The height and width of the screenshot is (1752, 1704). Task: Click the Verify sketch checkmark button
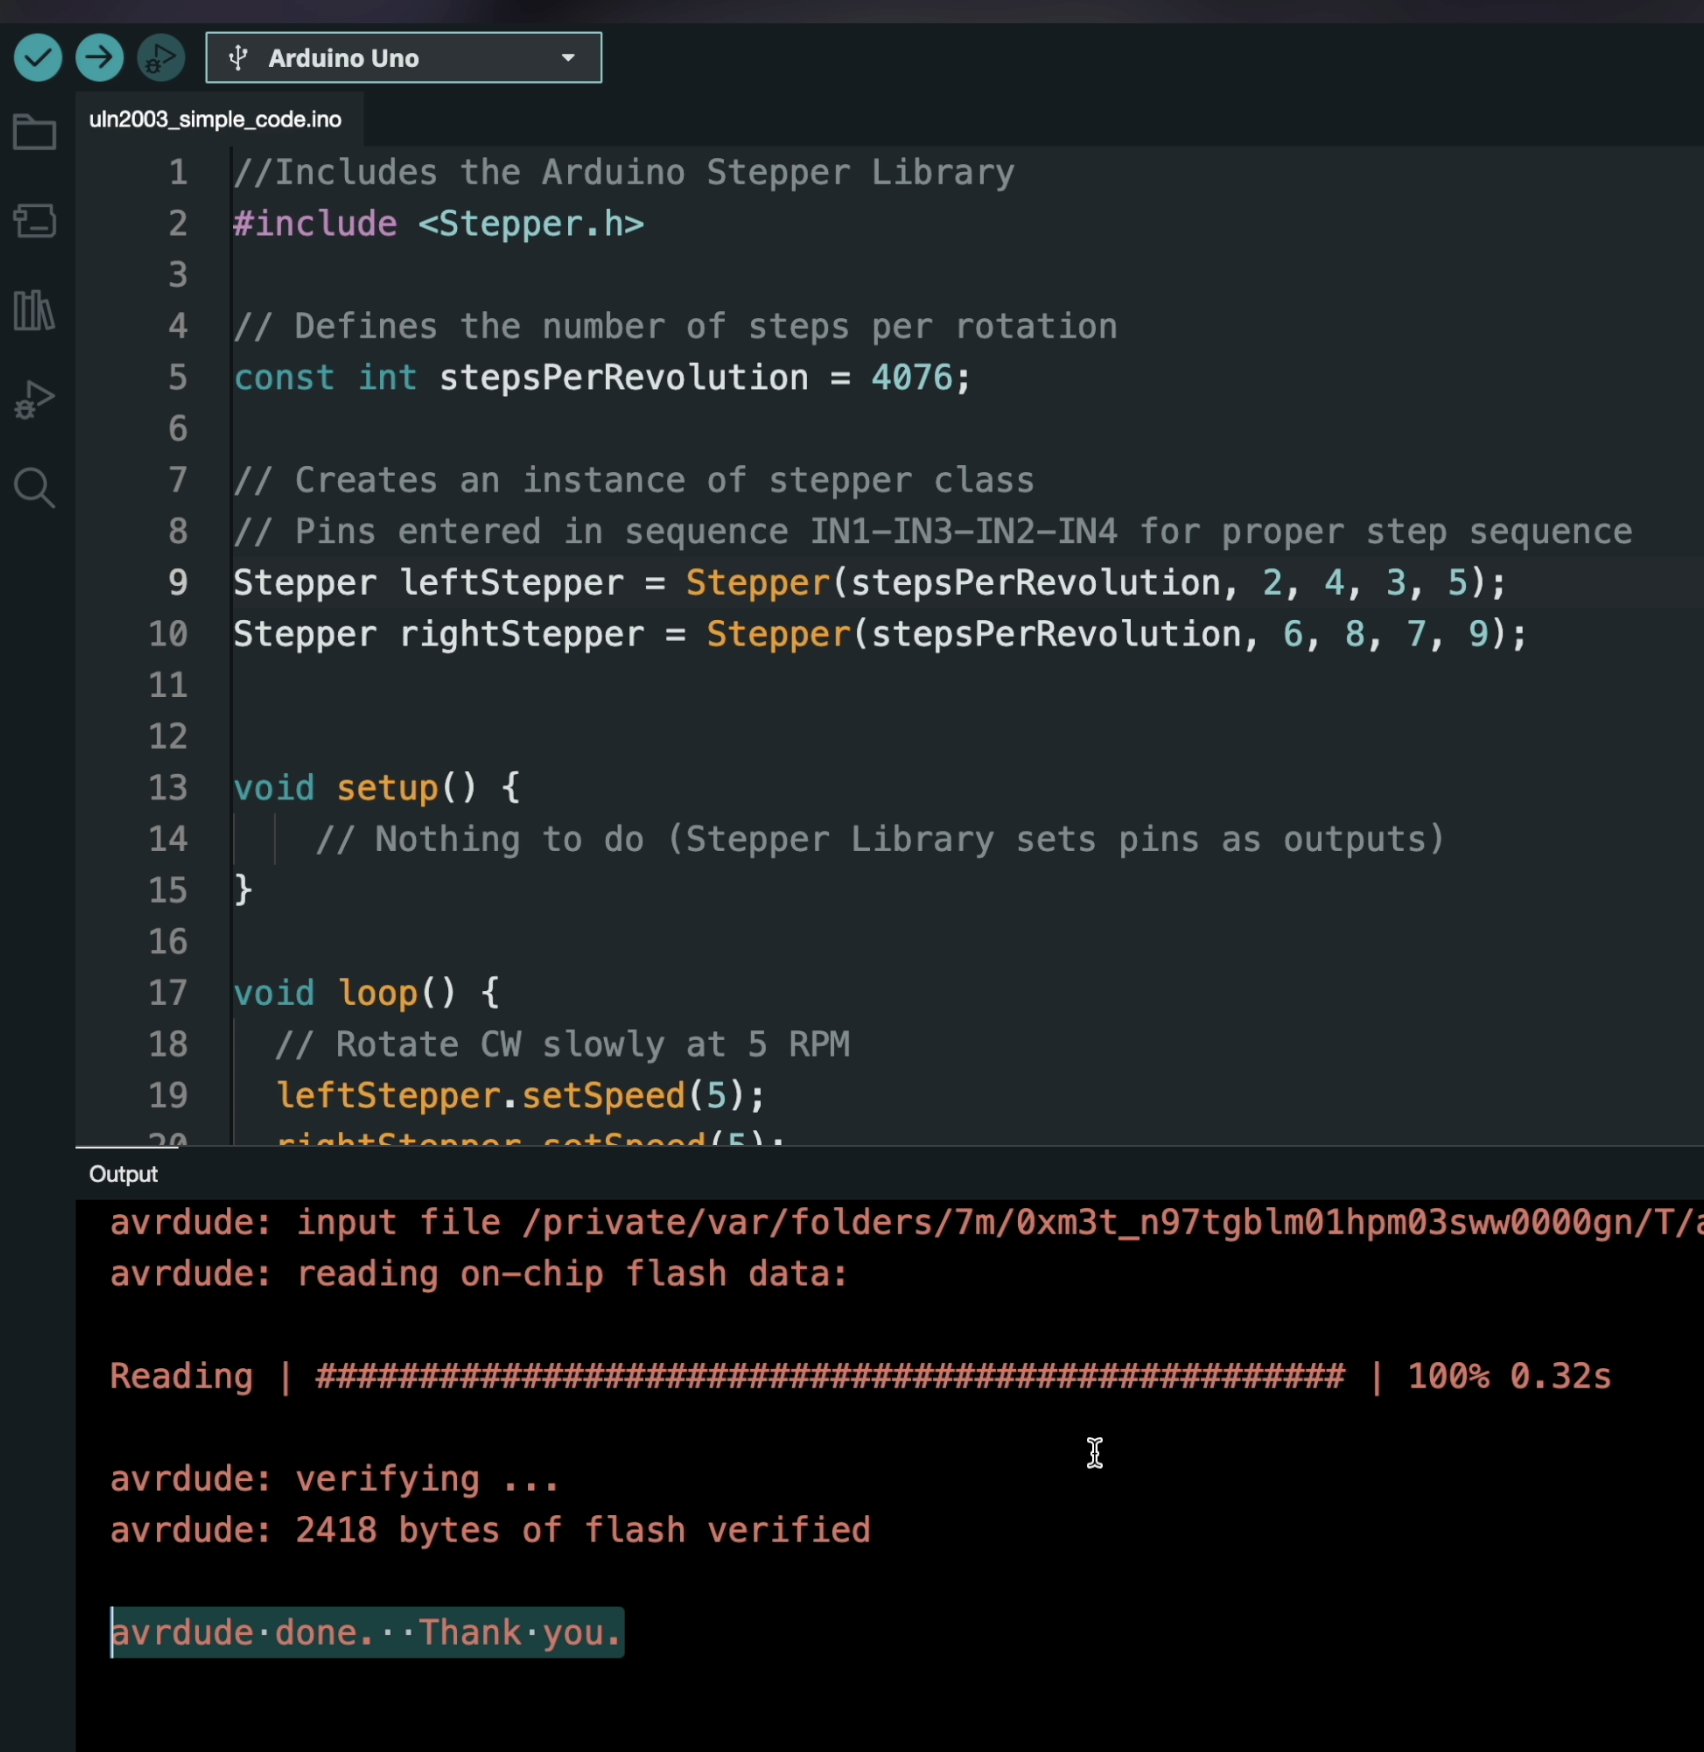point(38,57)
